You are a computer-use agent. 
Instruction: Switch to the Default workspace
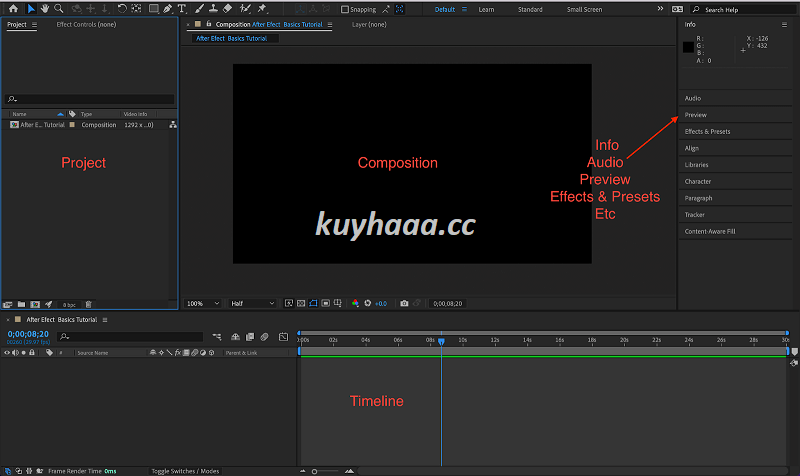444,9
